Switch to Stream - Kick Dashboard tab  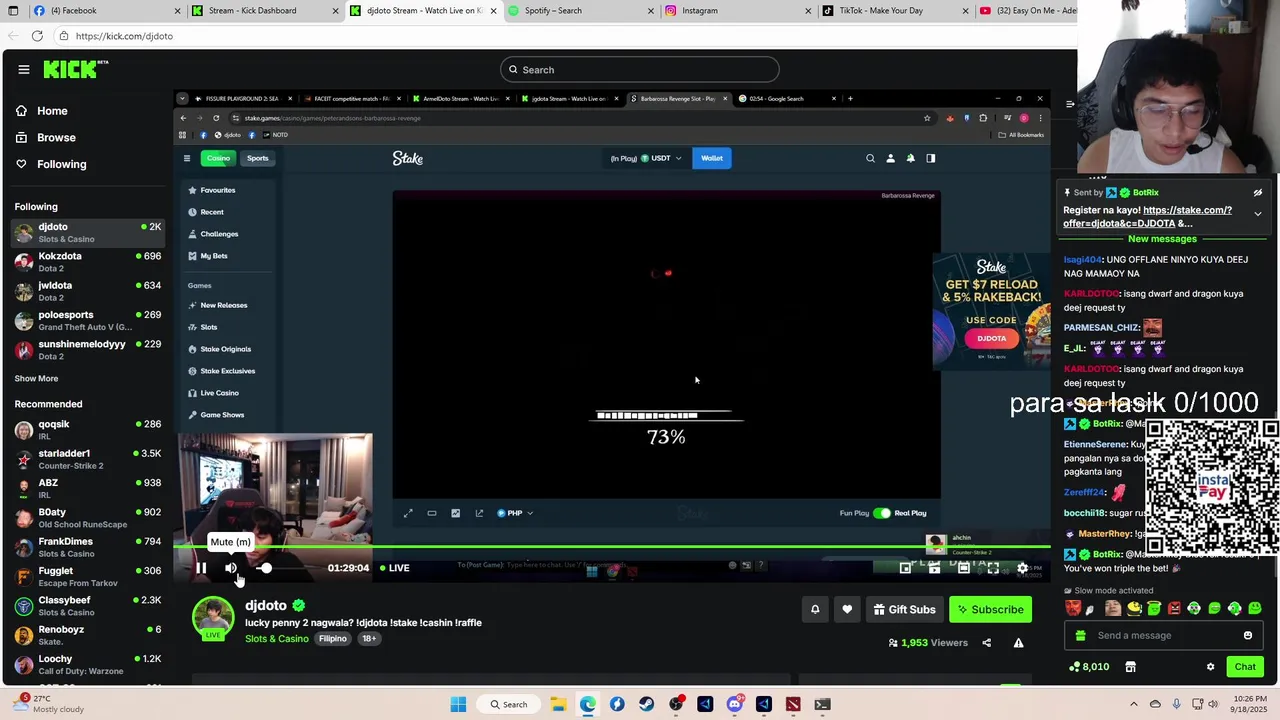coord(265,10)
